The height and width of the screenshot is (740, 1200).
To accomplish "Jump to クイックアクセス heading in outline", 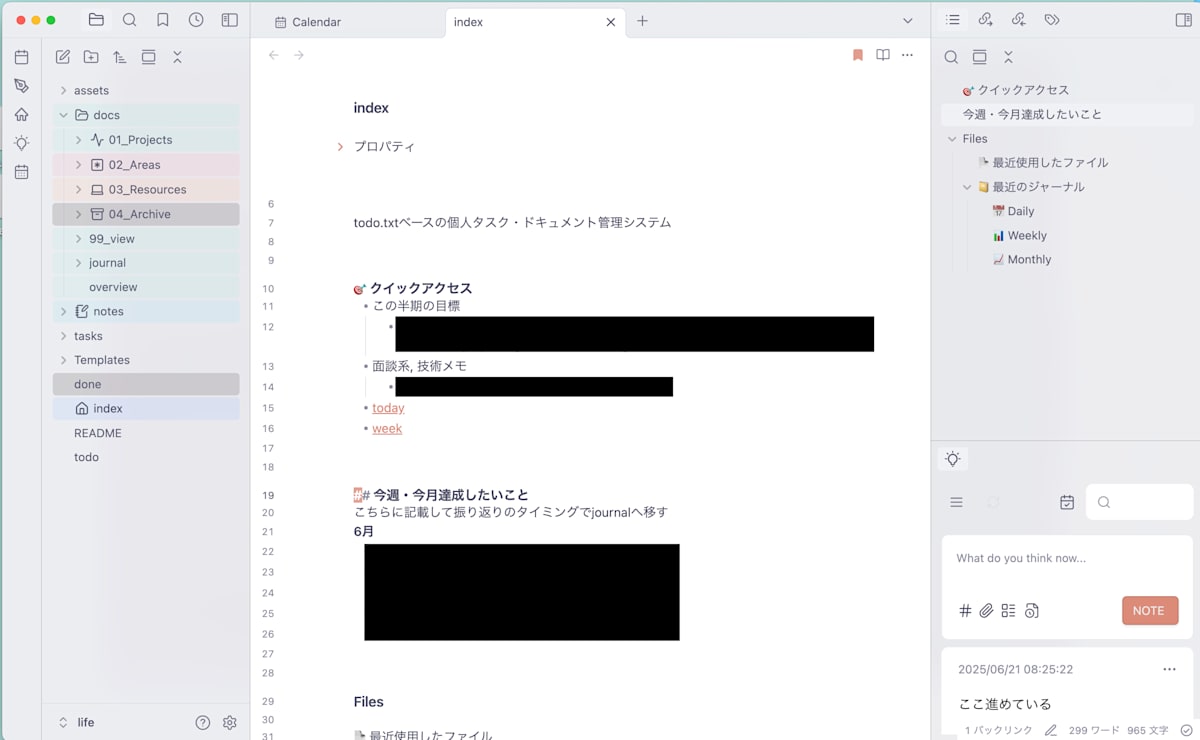I will coord(1016,90).
